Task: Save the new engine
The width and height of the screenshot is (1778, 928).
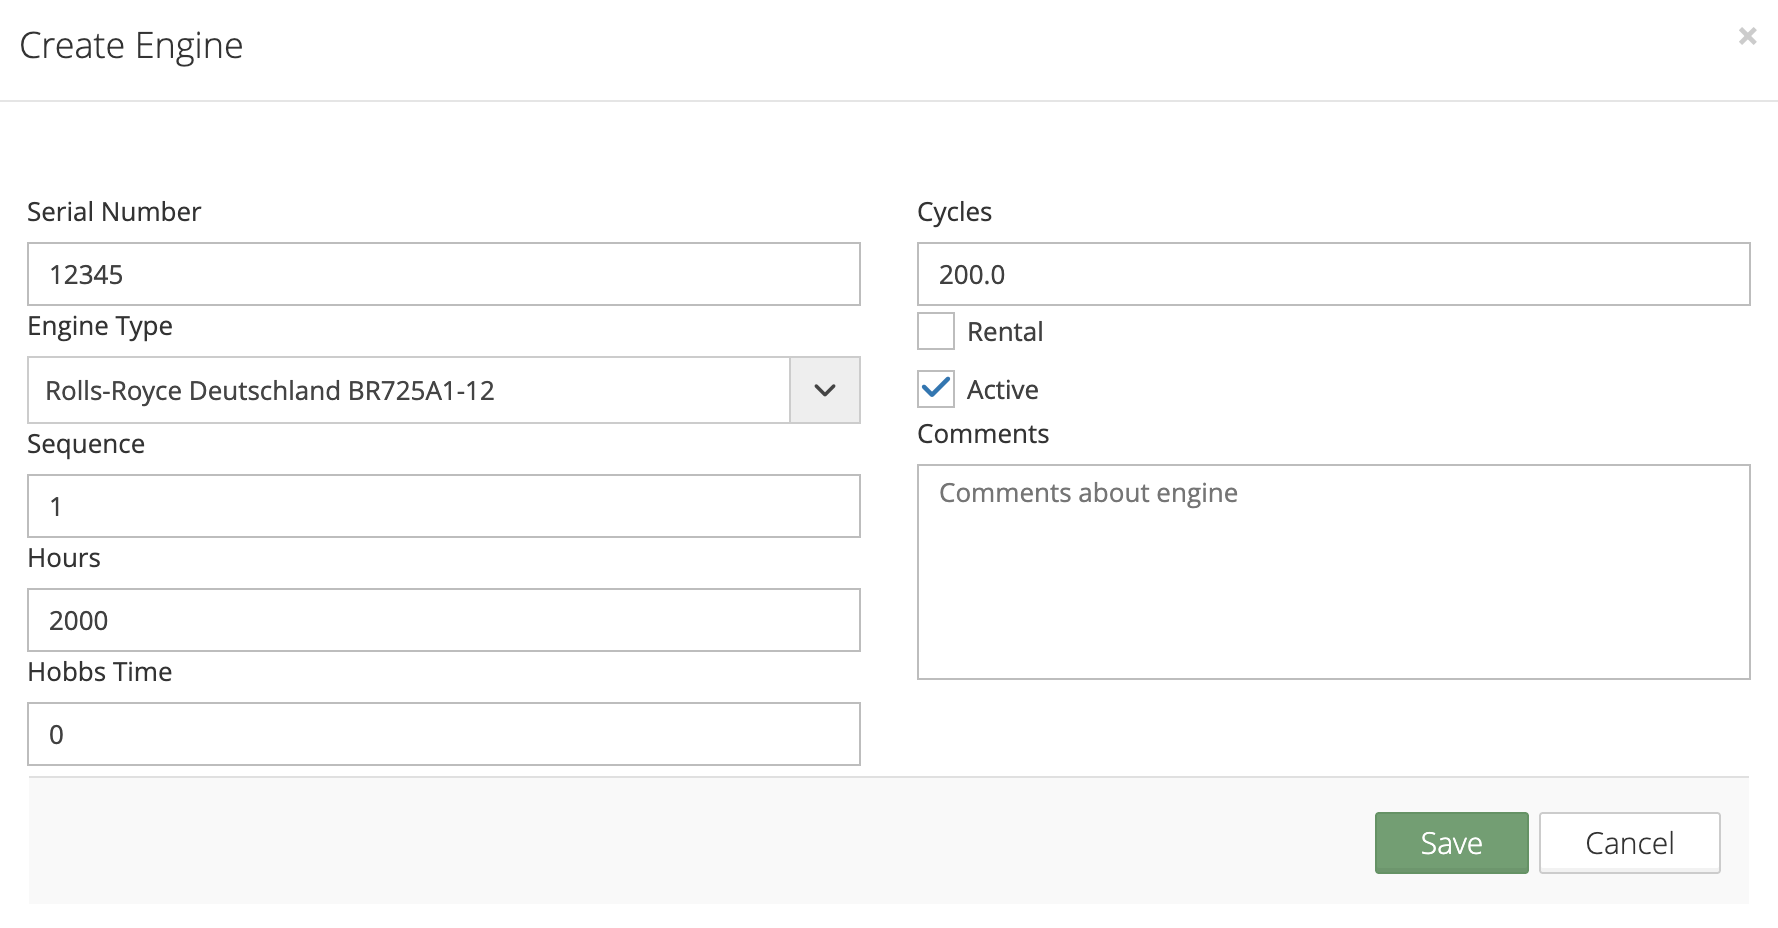Action: (1450, 843)
